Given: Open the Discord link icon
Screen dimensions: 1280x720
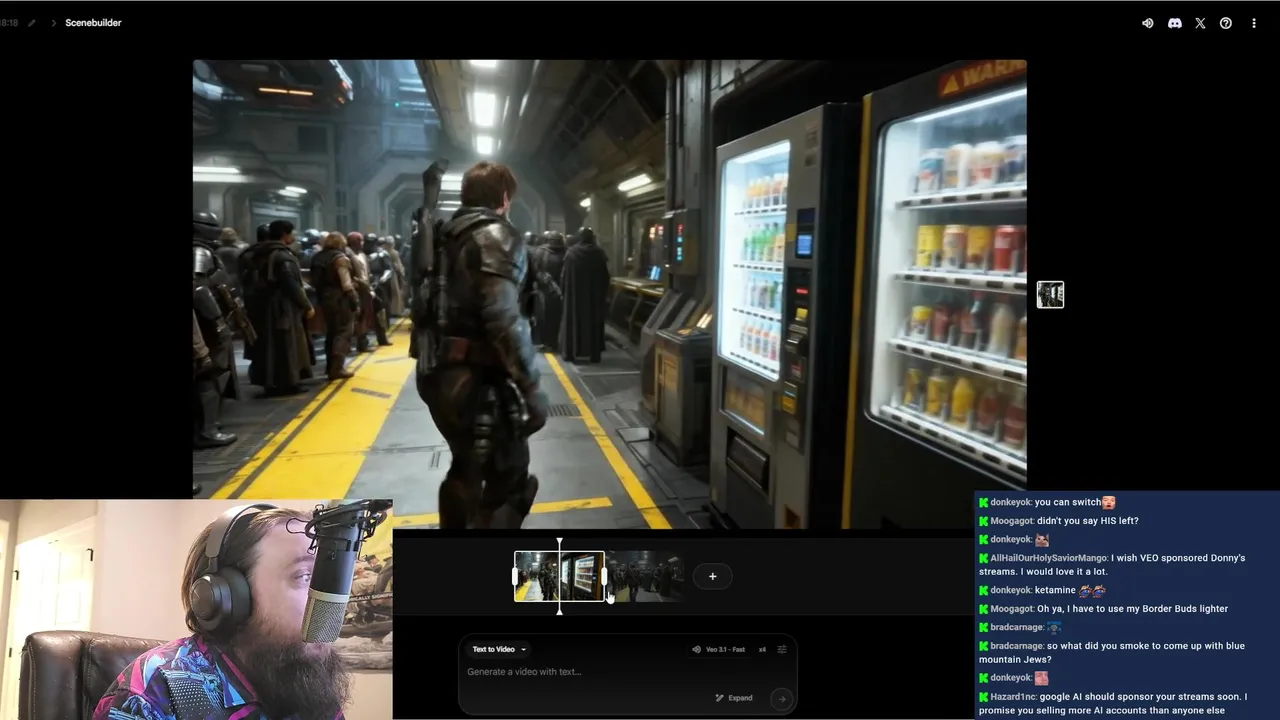Looking at the screenshot, I should 1174,23.
